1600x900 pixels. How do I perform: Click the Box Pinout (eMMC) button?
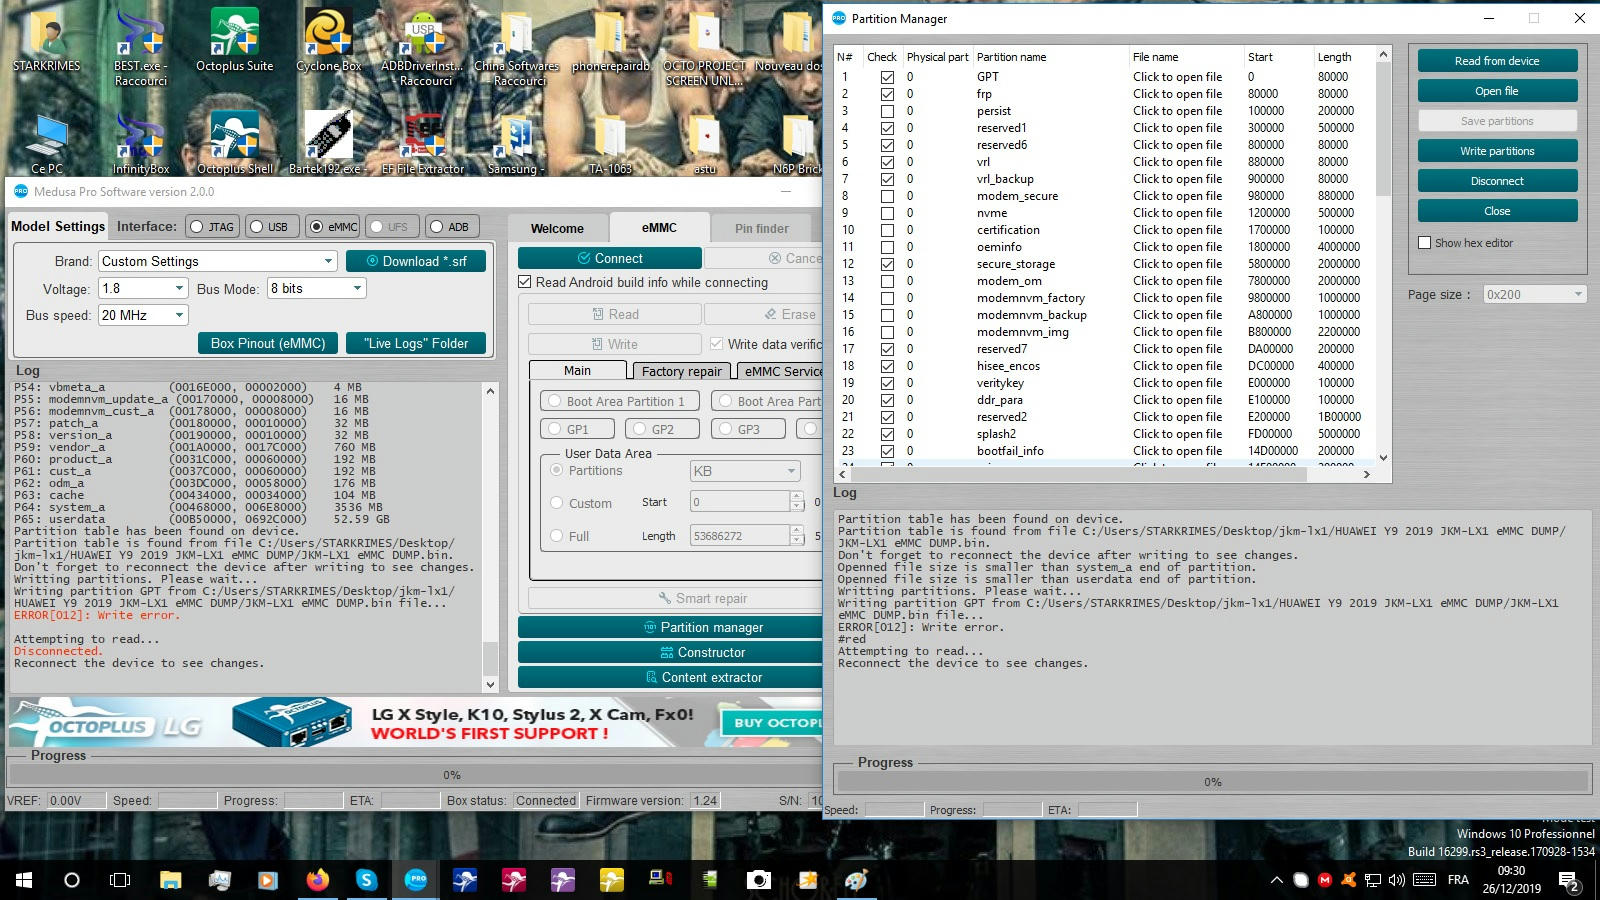coord(268,343)
